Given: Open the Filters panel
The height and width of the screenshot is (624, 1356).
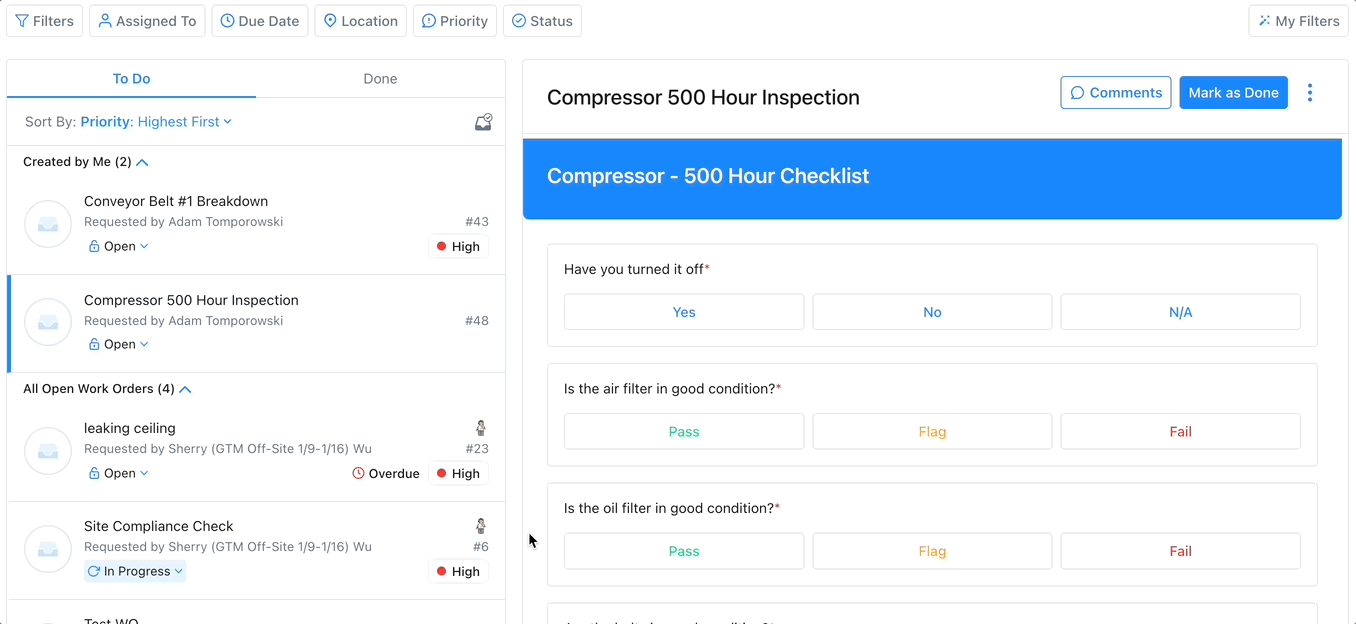Looking at the screenshot, I should 44,20.
